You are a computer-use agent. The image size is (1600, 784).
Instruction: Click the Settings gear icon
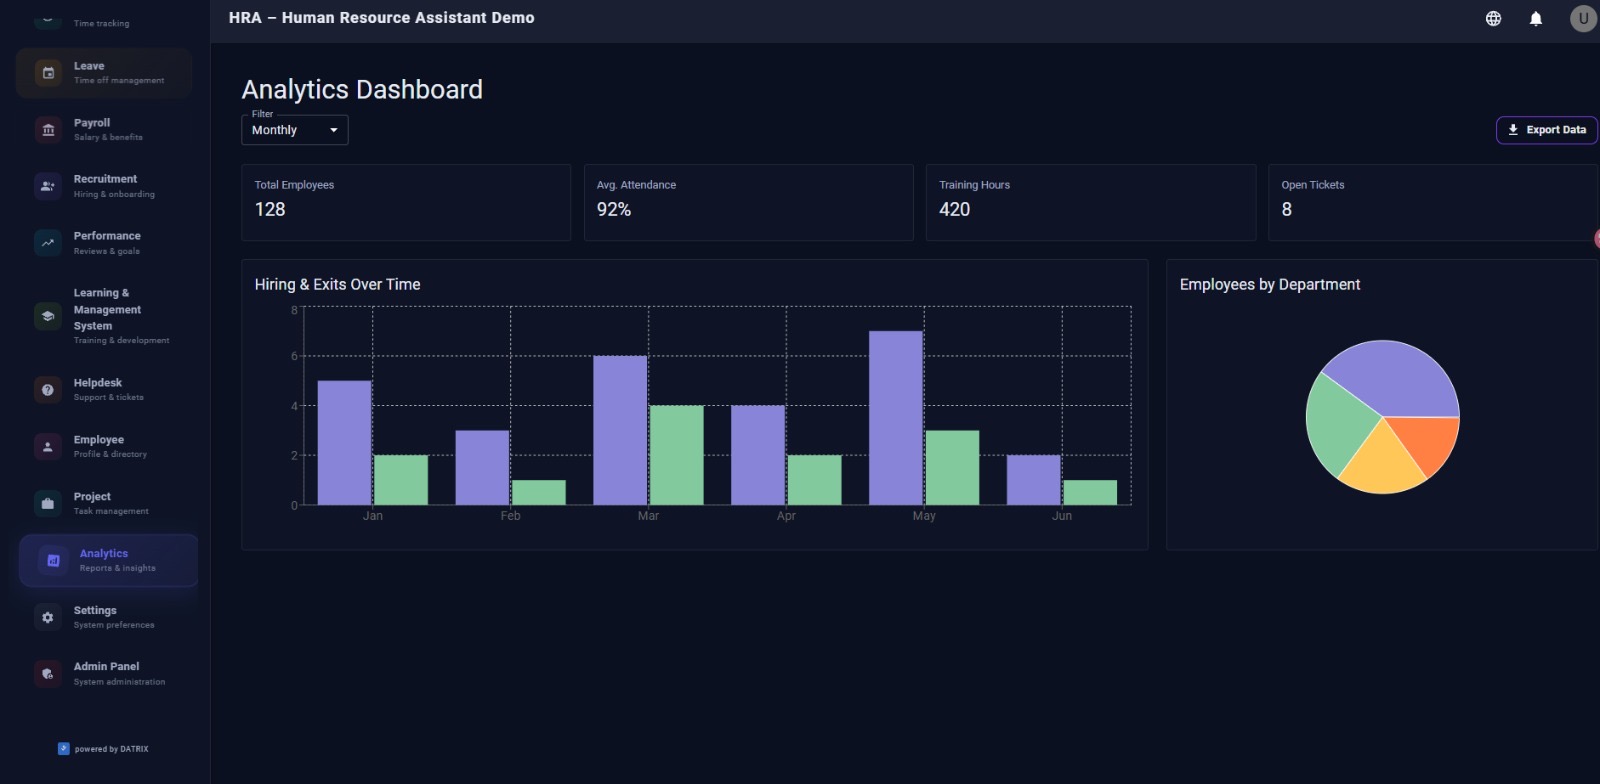48,617
